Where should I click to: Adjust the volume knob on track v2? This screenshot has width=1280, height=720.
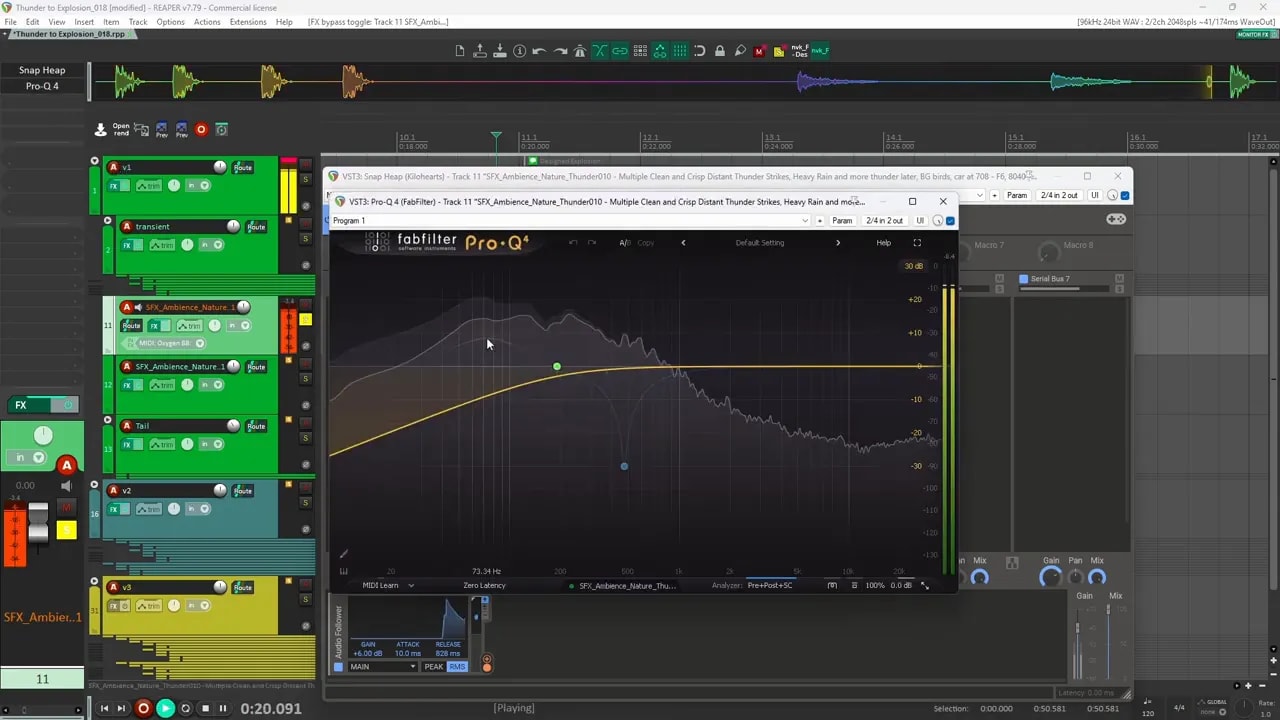(220, 491)
